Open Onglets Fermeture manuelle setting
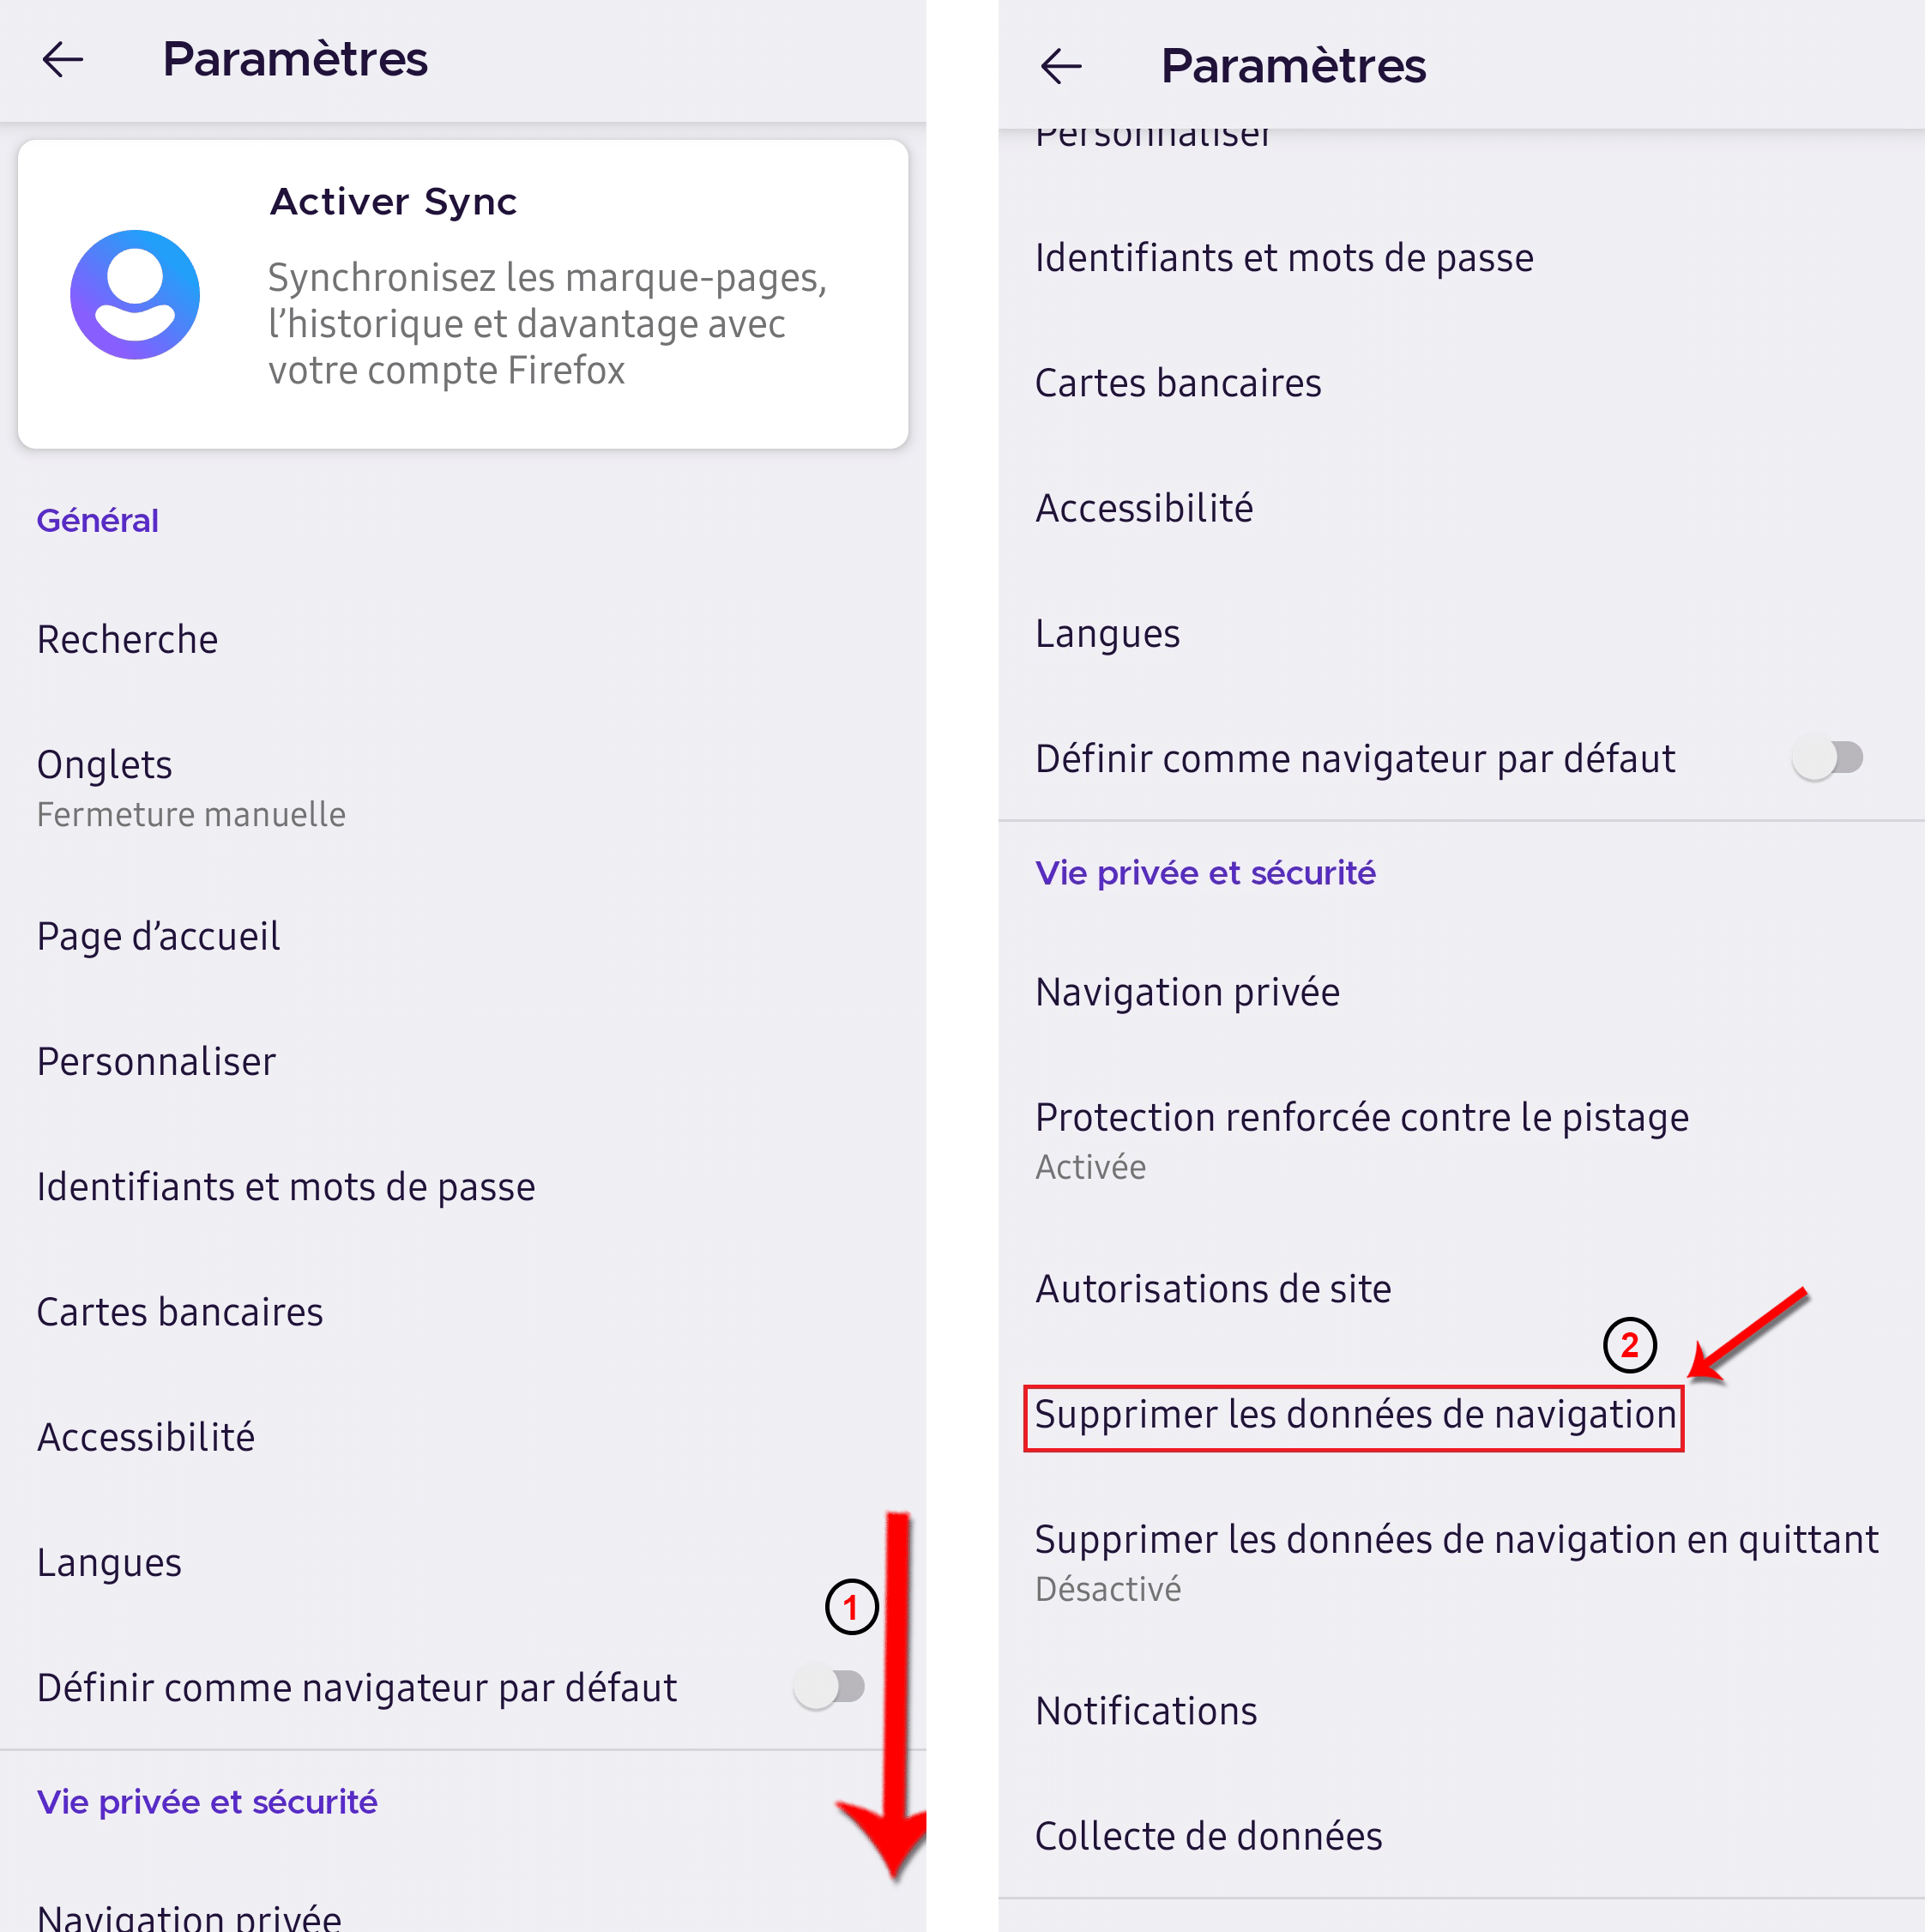Screen dimensions: 1925x1932 tap(463, 788)
